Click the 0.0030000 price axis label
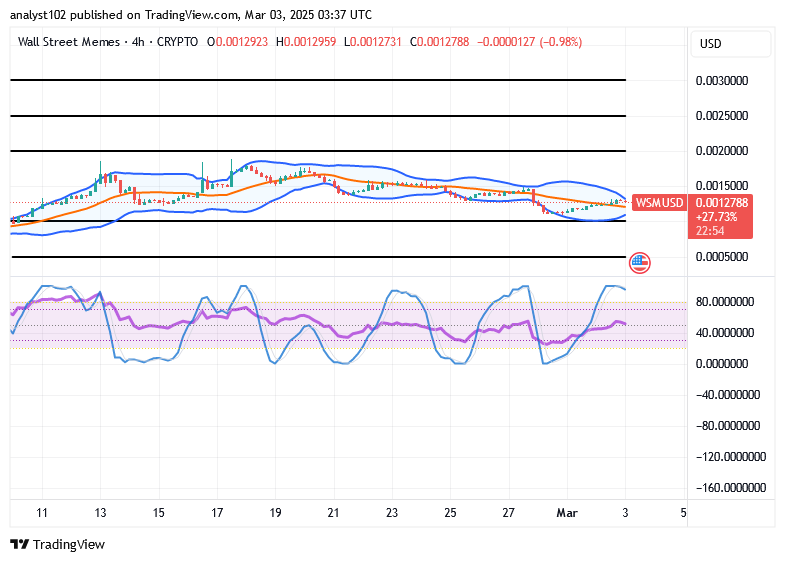 click(x=722, y=81)
